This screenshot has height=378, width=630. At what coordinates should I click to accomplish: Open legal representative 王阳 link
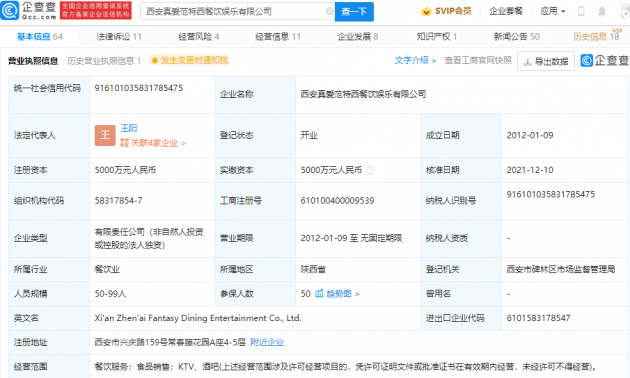pos(129,128)
